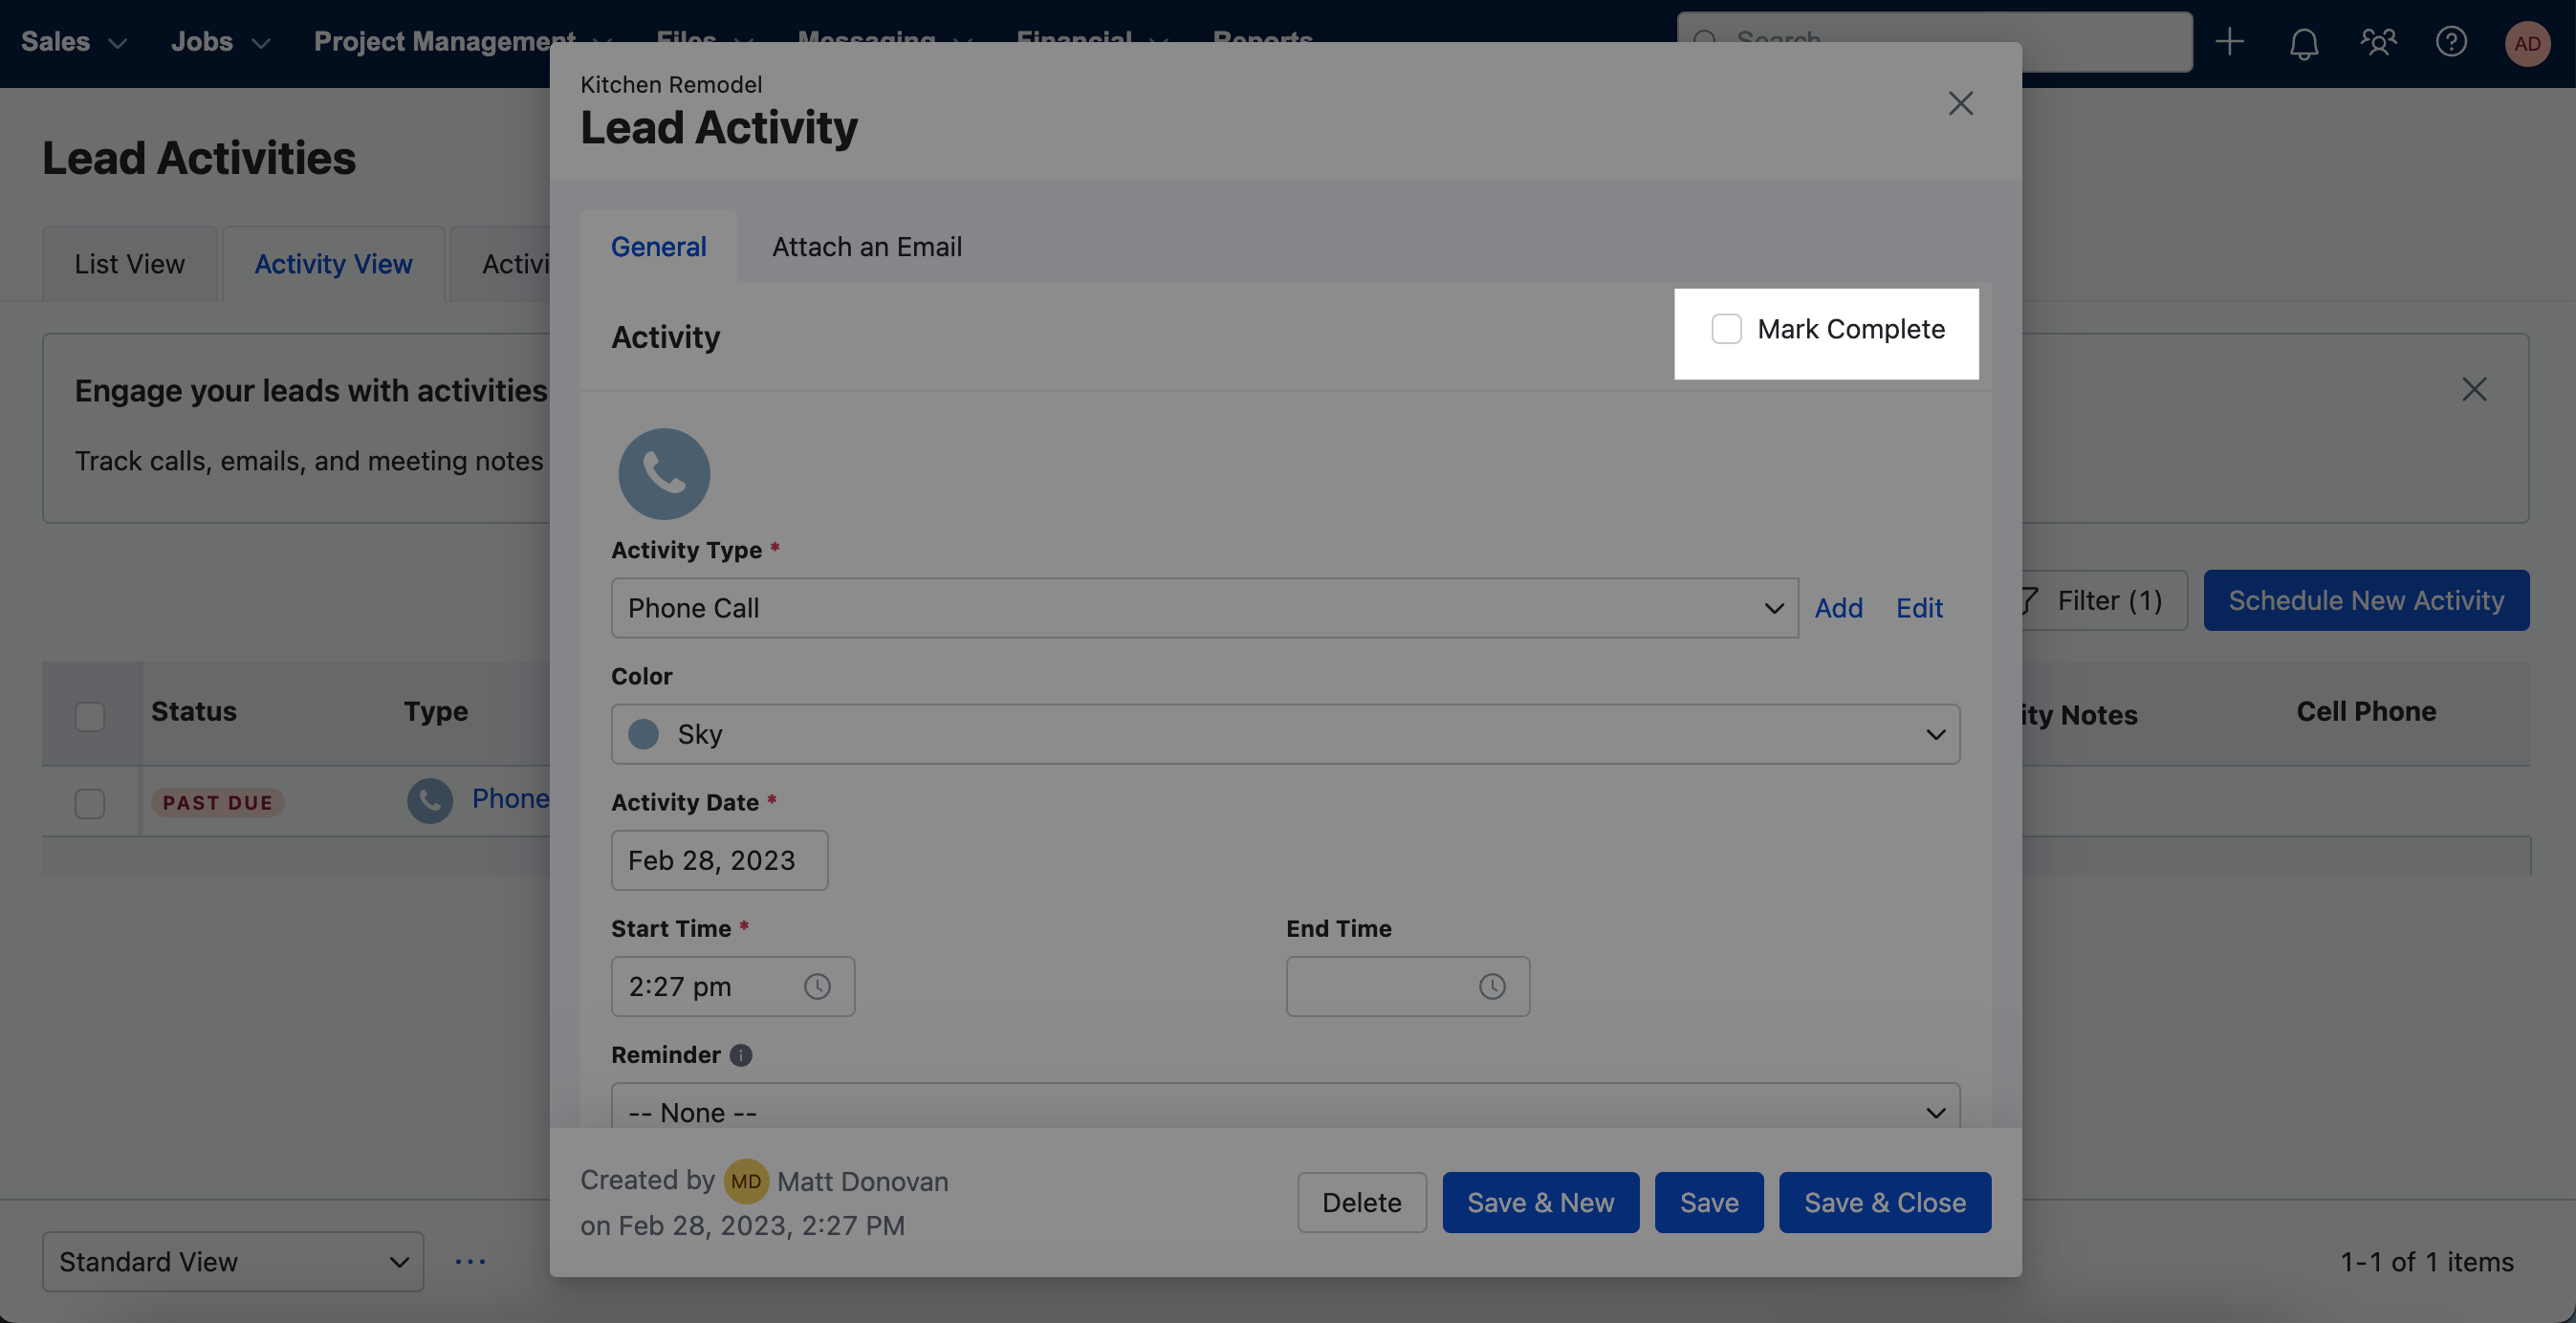Click the Add activity type link
Screen dimensions: 2576x1323
point(1838,608)
